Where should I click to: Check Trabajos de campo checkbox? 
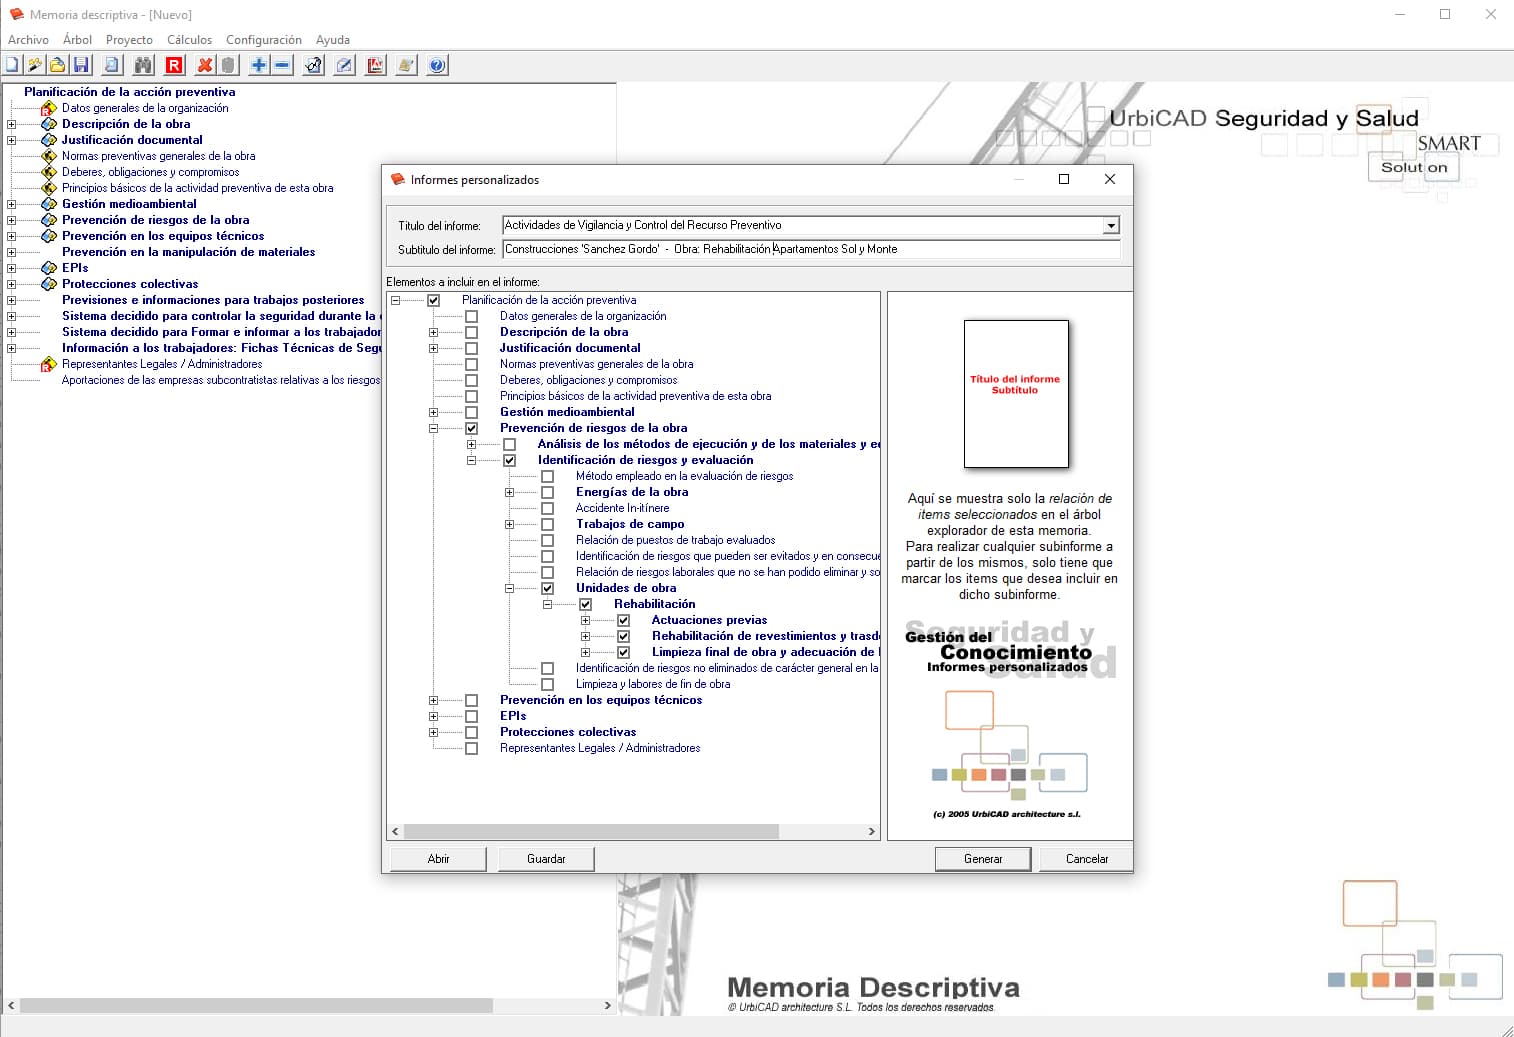(x=548, y=524)
